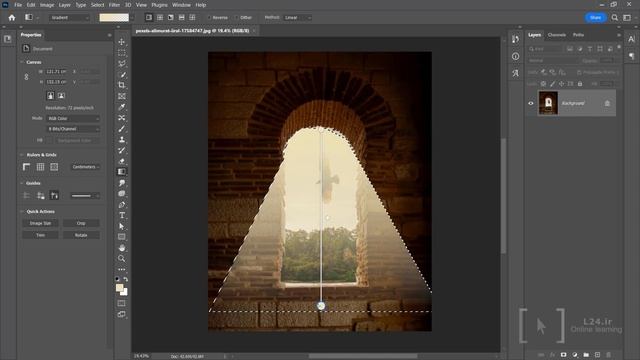Open the Info panel icon
The image size is (640, 360).
click(x=516, y=56)
